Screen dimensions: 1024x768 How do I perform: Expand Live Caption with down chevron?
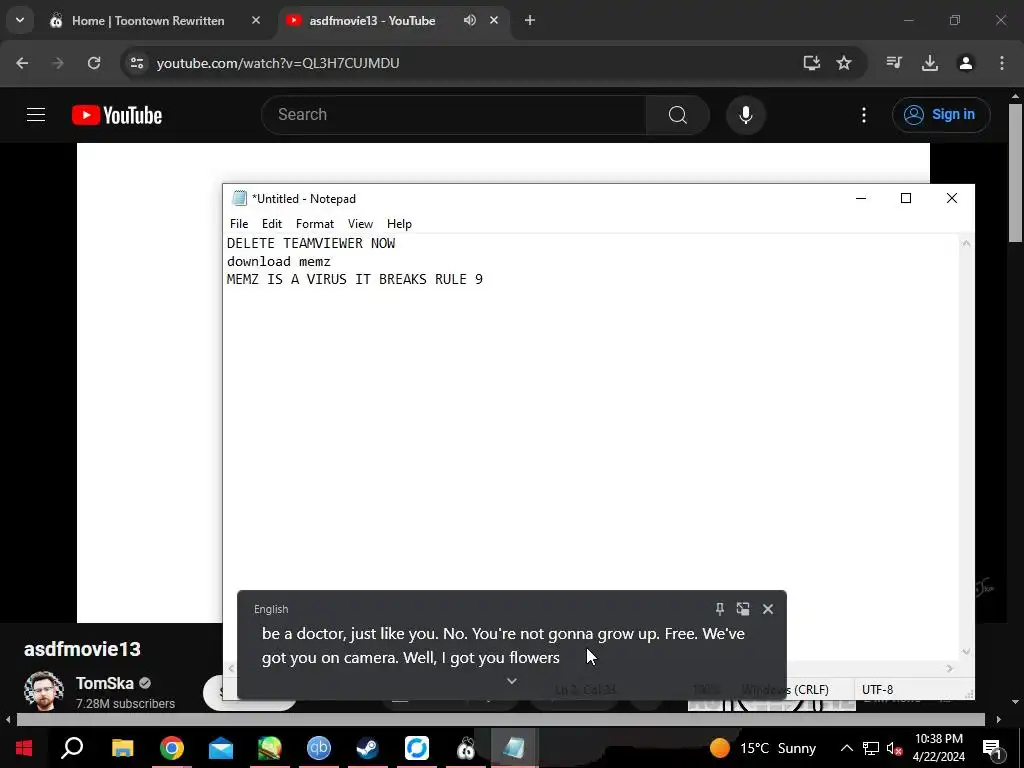point(512,681)
